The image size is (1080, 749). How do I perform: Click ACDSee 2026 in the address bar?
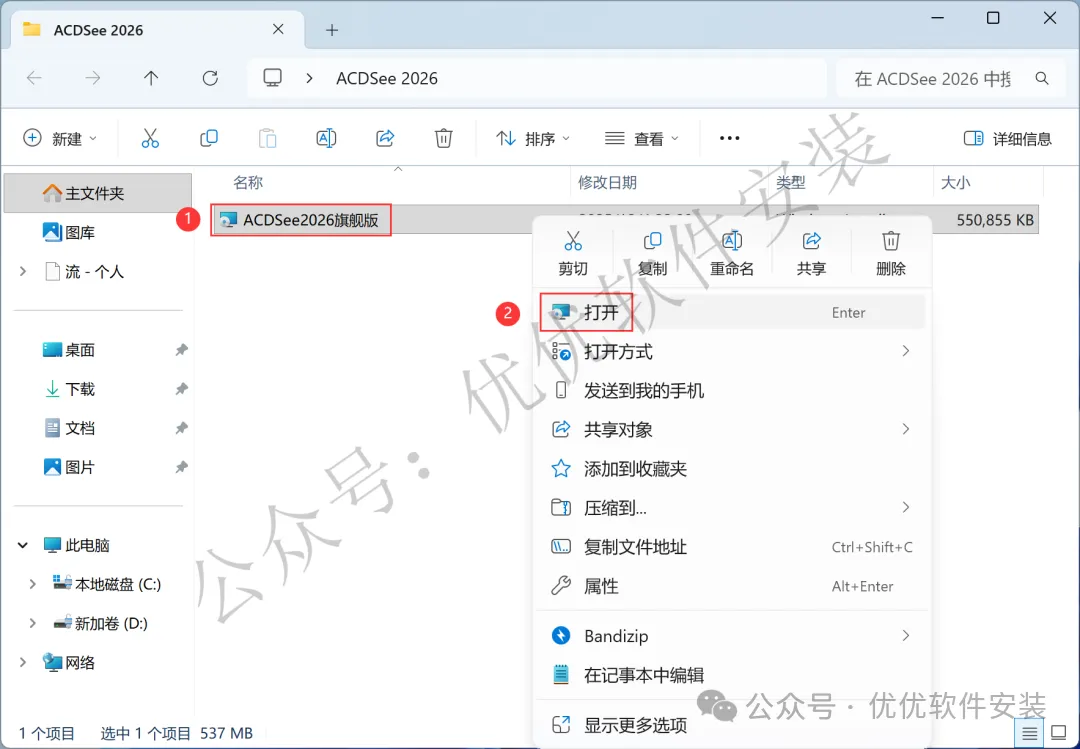(387, 79)
